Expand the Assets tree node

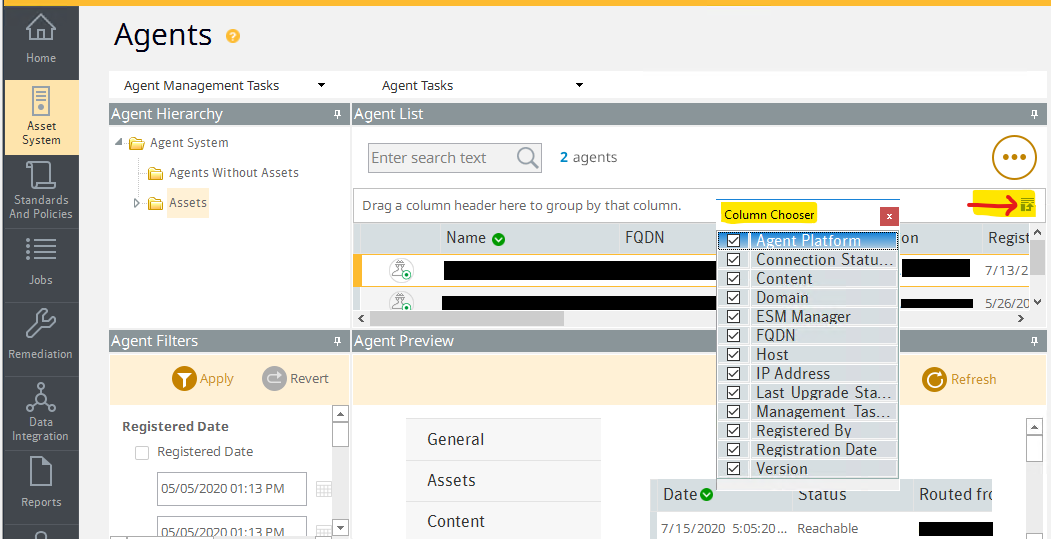click(x=137, y=203)
